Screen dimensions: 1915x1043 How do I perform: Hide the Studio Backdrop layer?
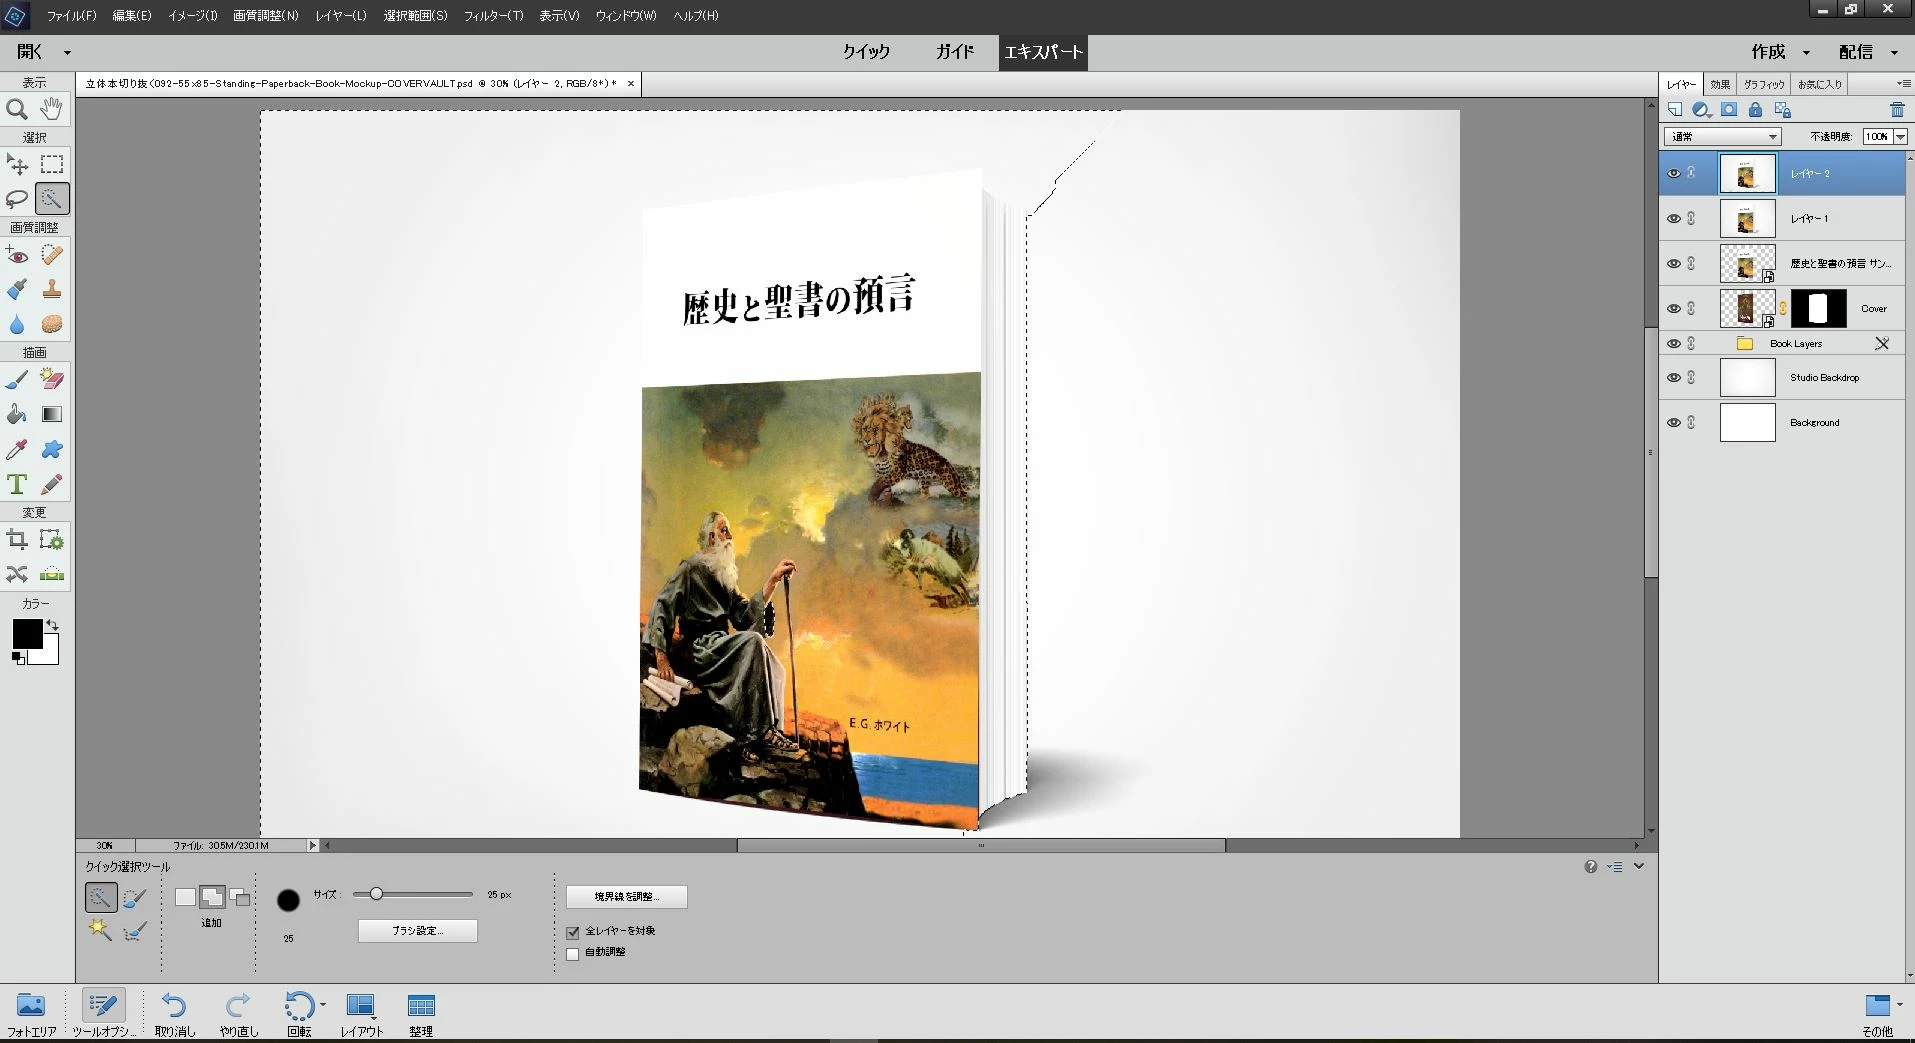click(x=1673, y=377)
